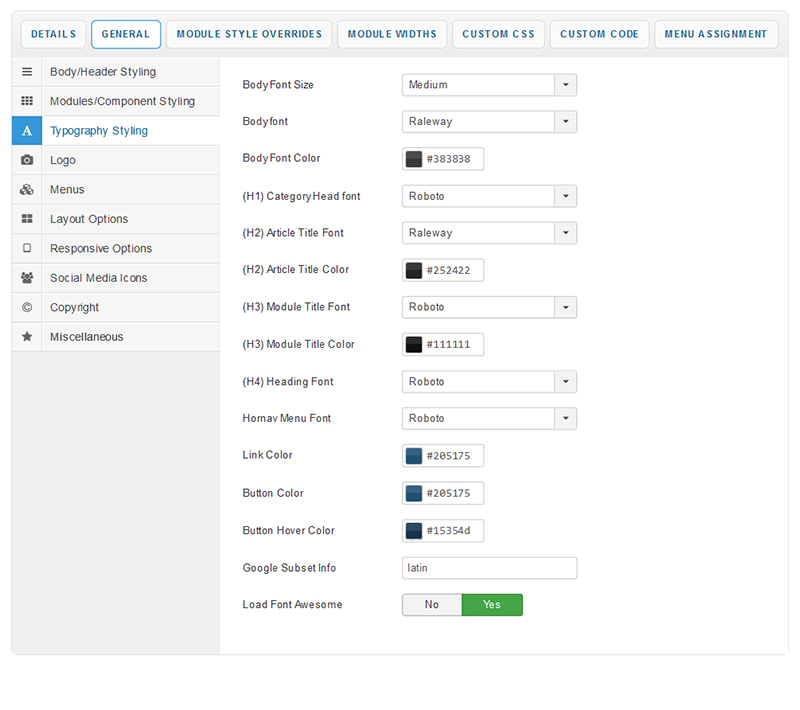The height and width of the screenshot is (710, 800).
Task: Click the tablet icon for Responsive Options
Action: [27, 248]
